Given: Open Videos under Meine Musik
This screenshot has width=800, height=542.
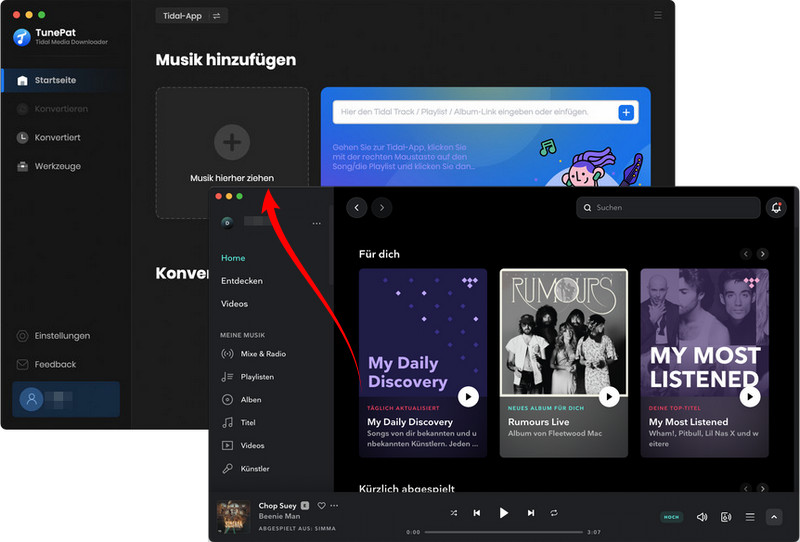Looking at the screenshot, I should tap(243, 446).
